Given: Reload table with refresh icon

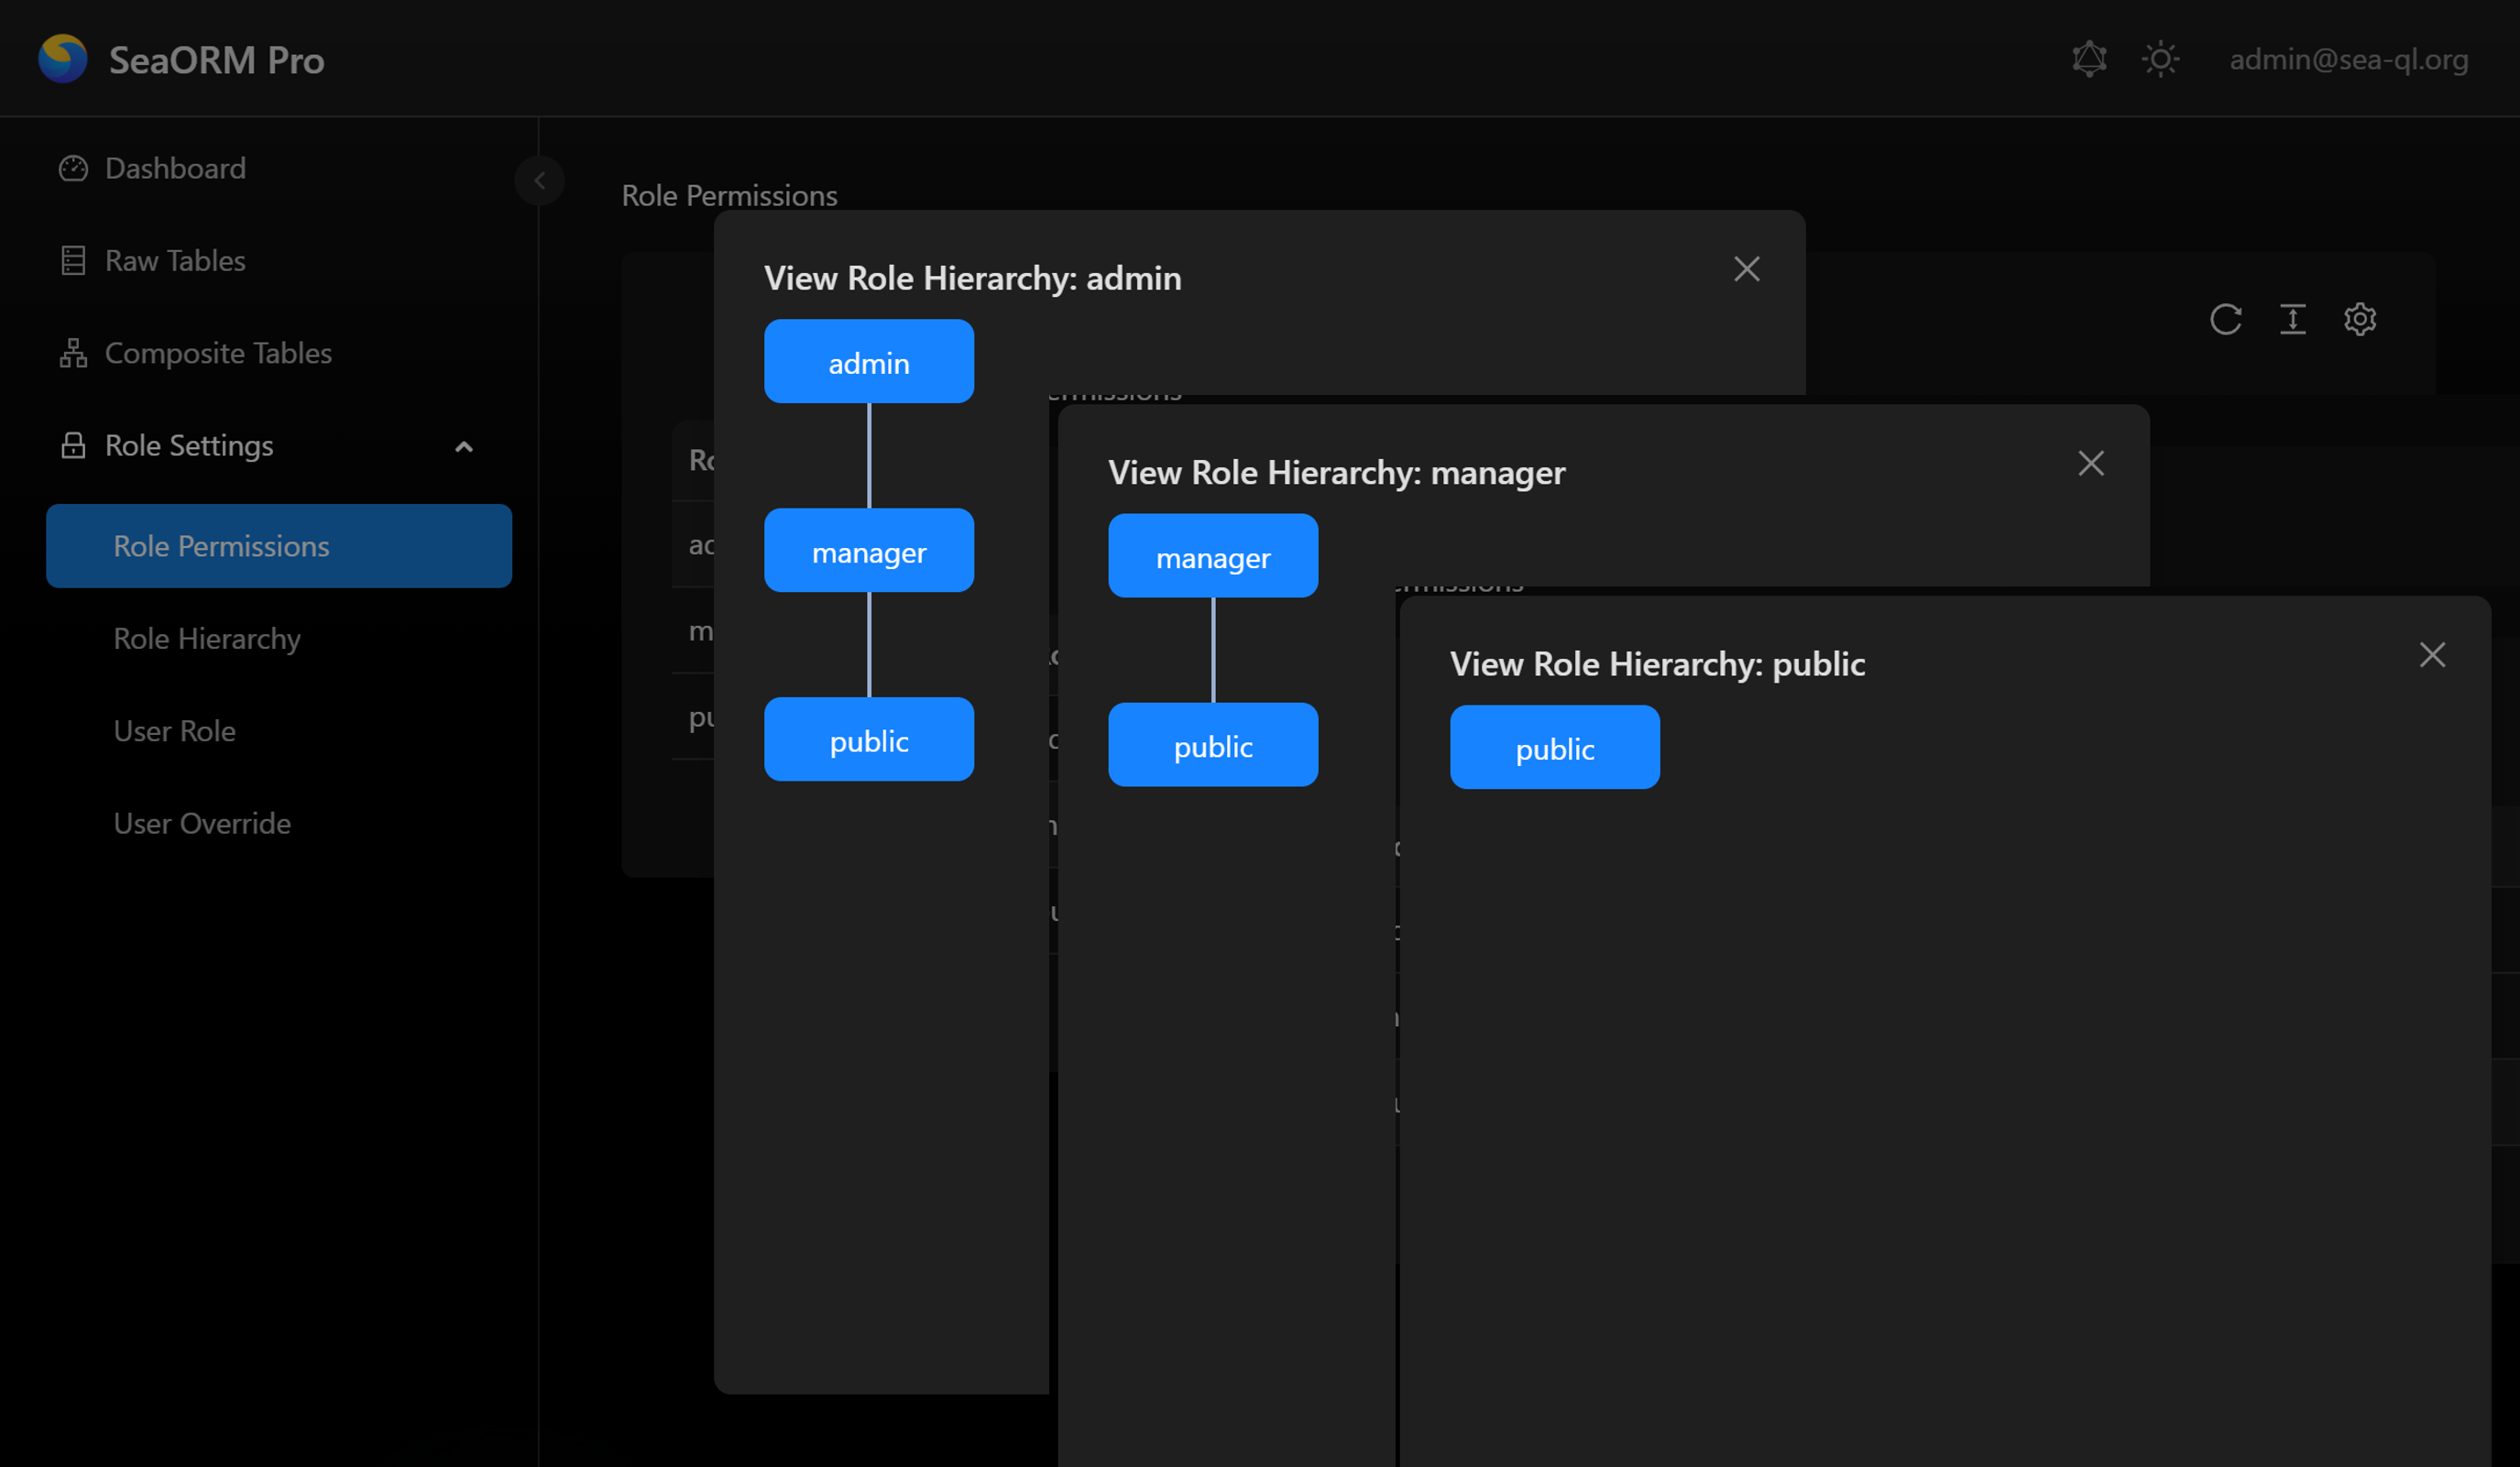Looking at the screenshot, I should pyautogui.click(x=2225, y=320).
